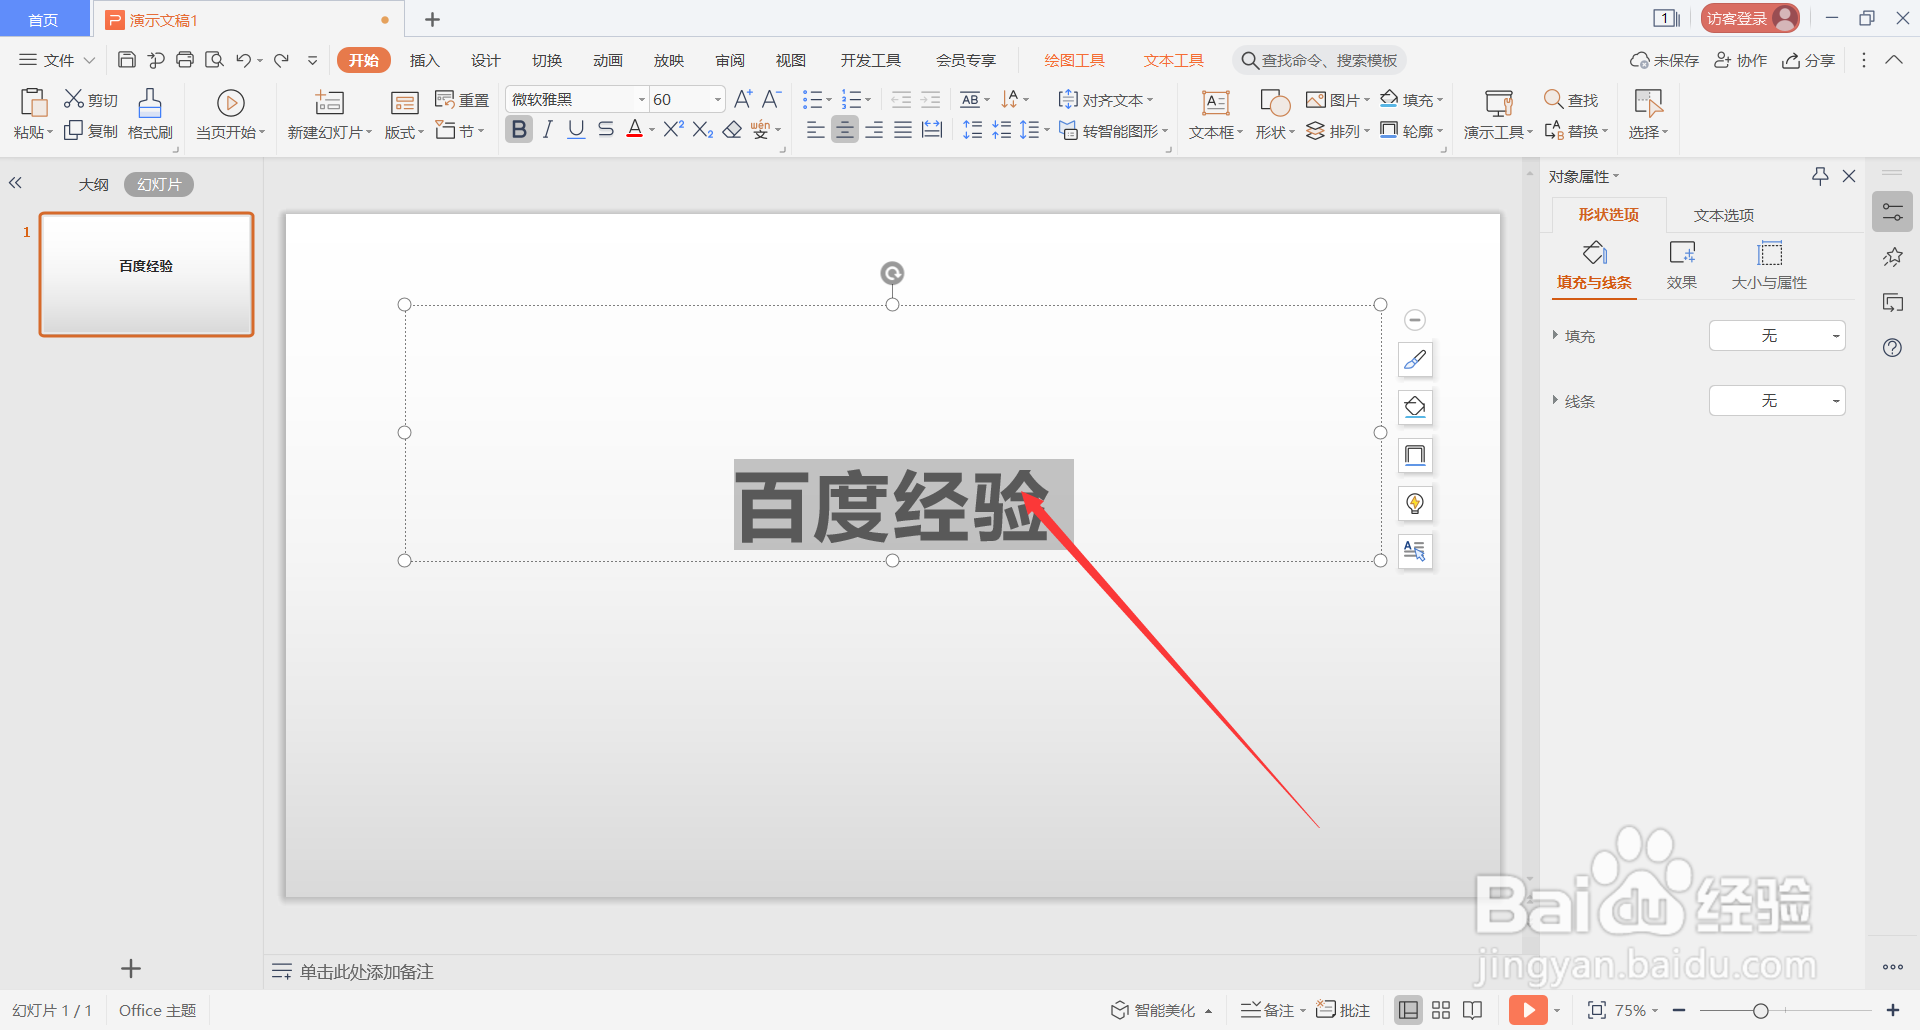
Task: Open the text highlight brush beside the slide
Action: (x=1414, y=359)
